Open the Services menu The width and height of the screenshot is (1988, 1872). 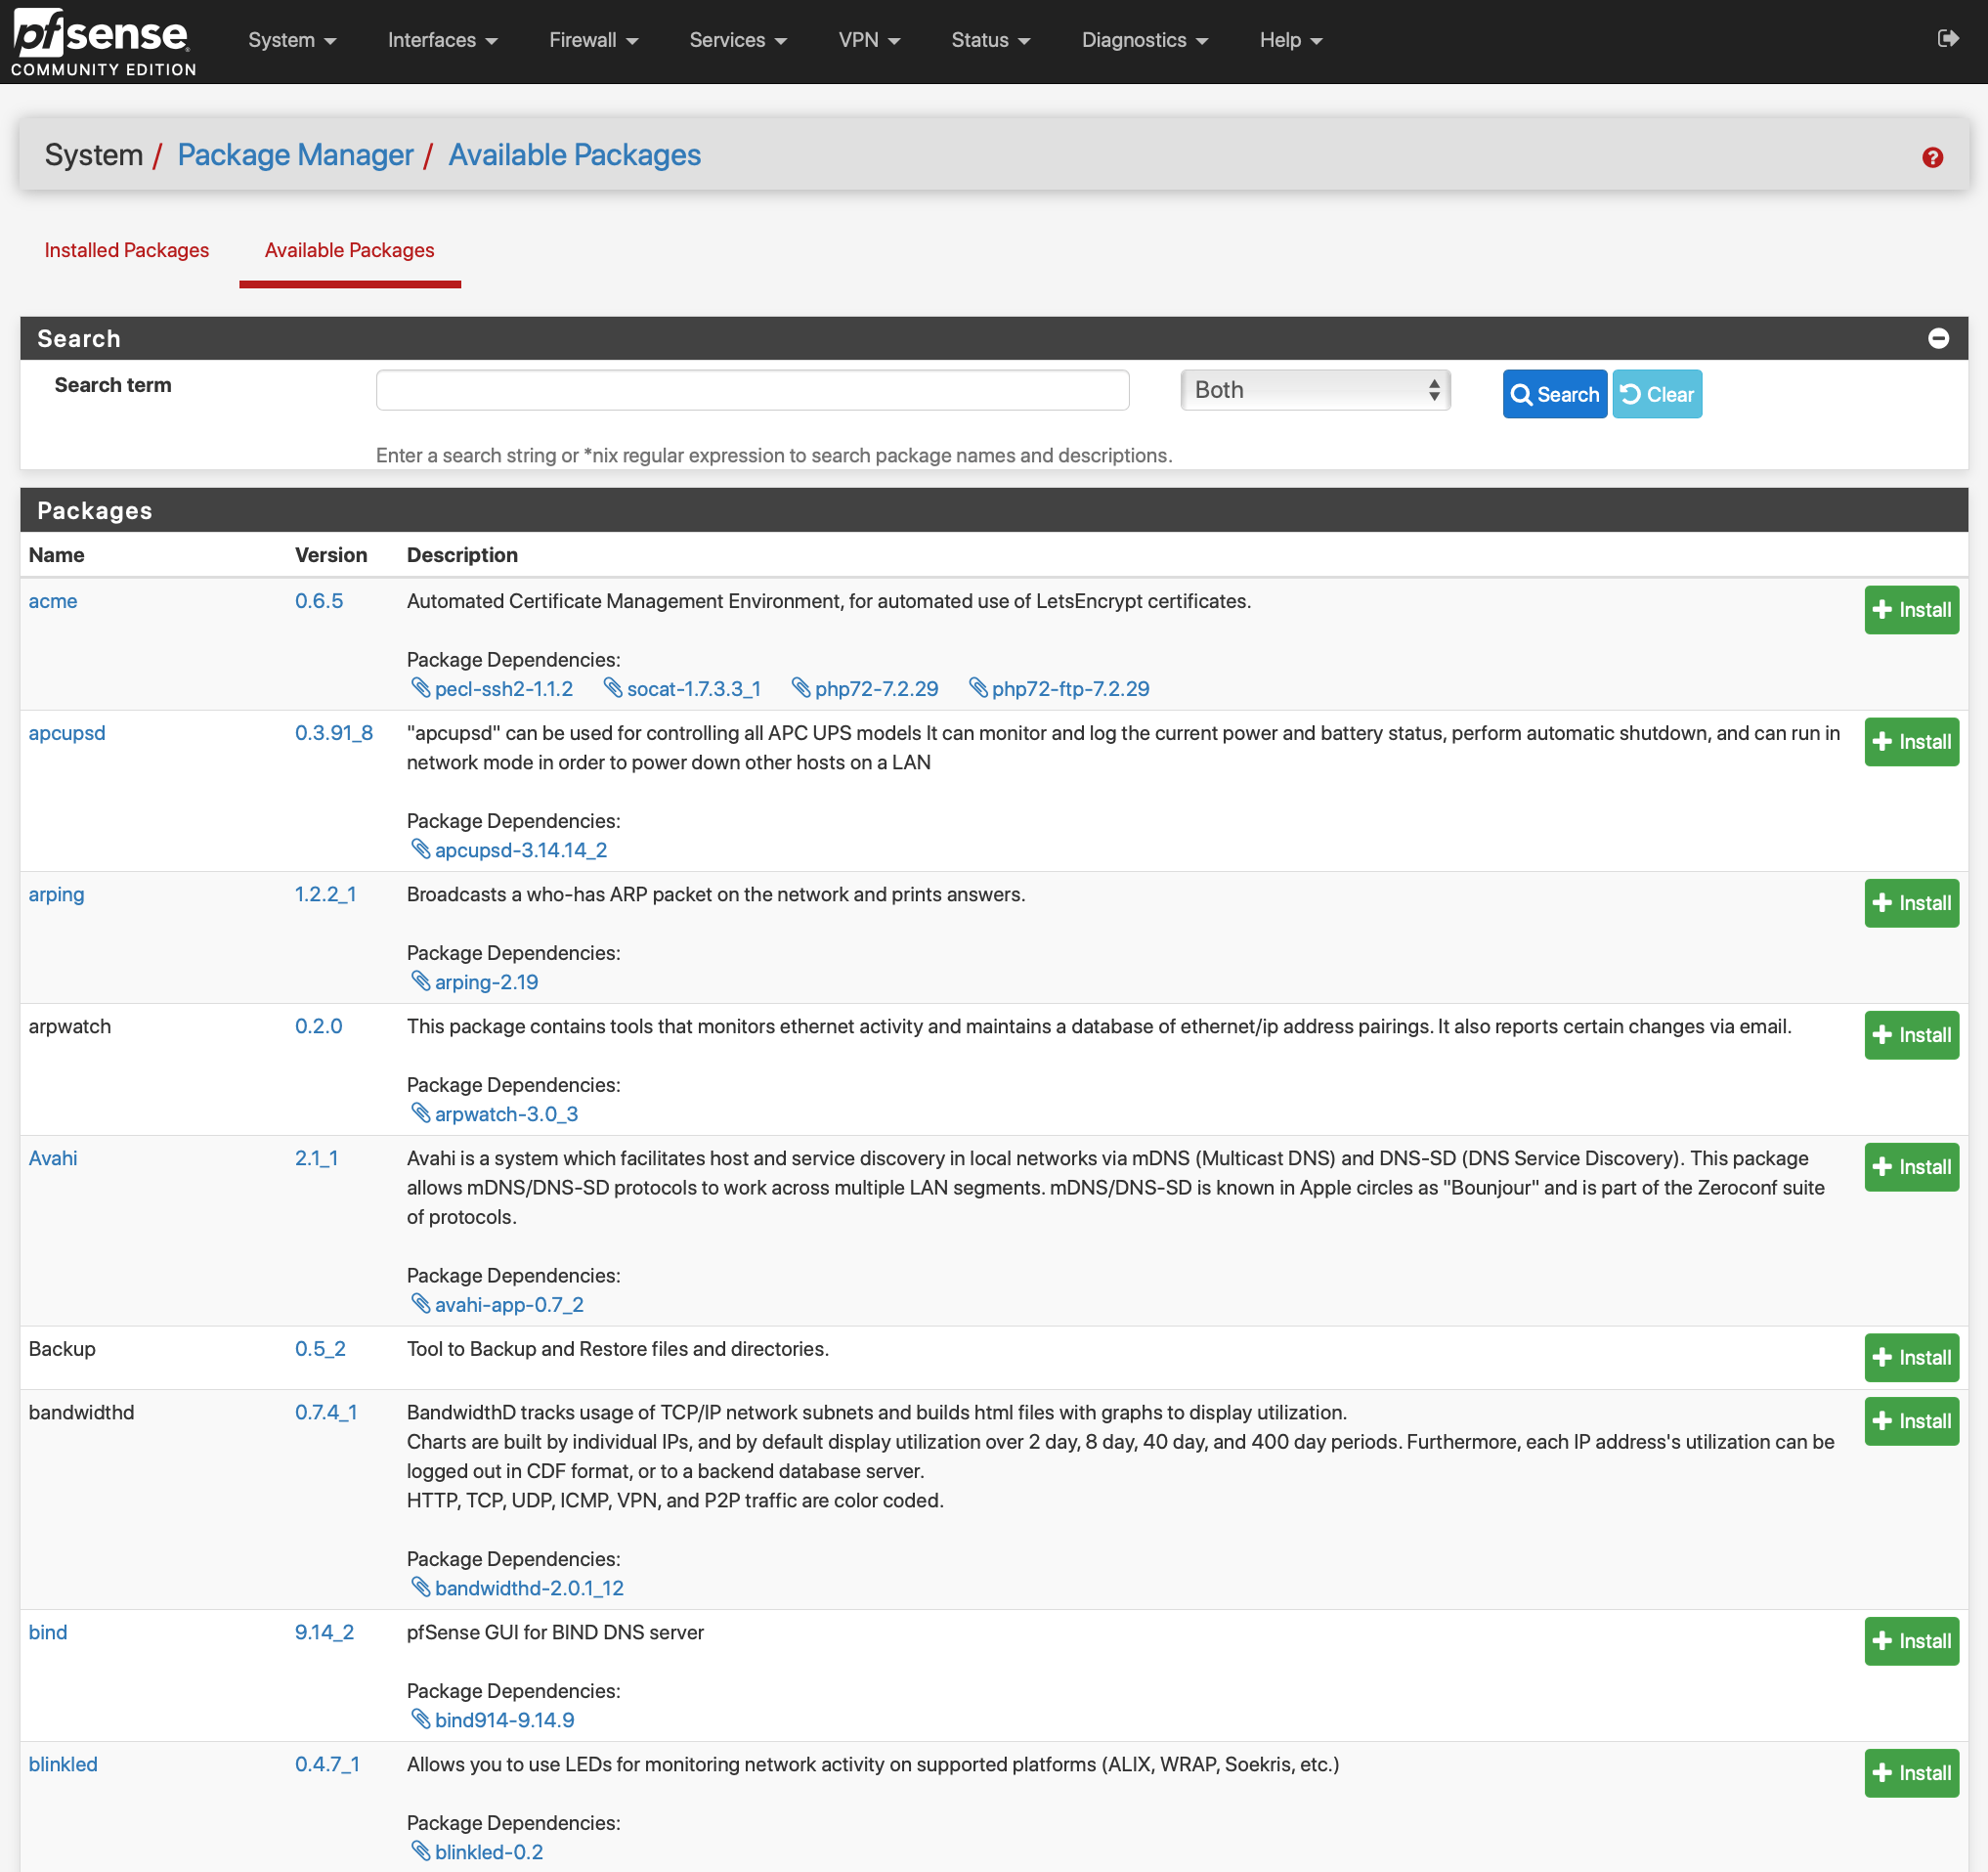(738, 40)
